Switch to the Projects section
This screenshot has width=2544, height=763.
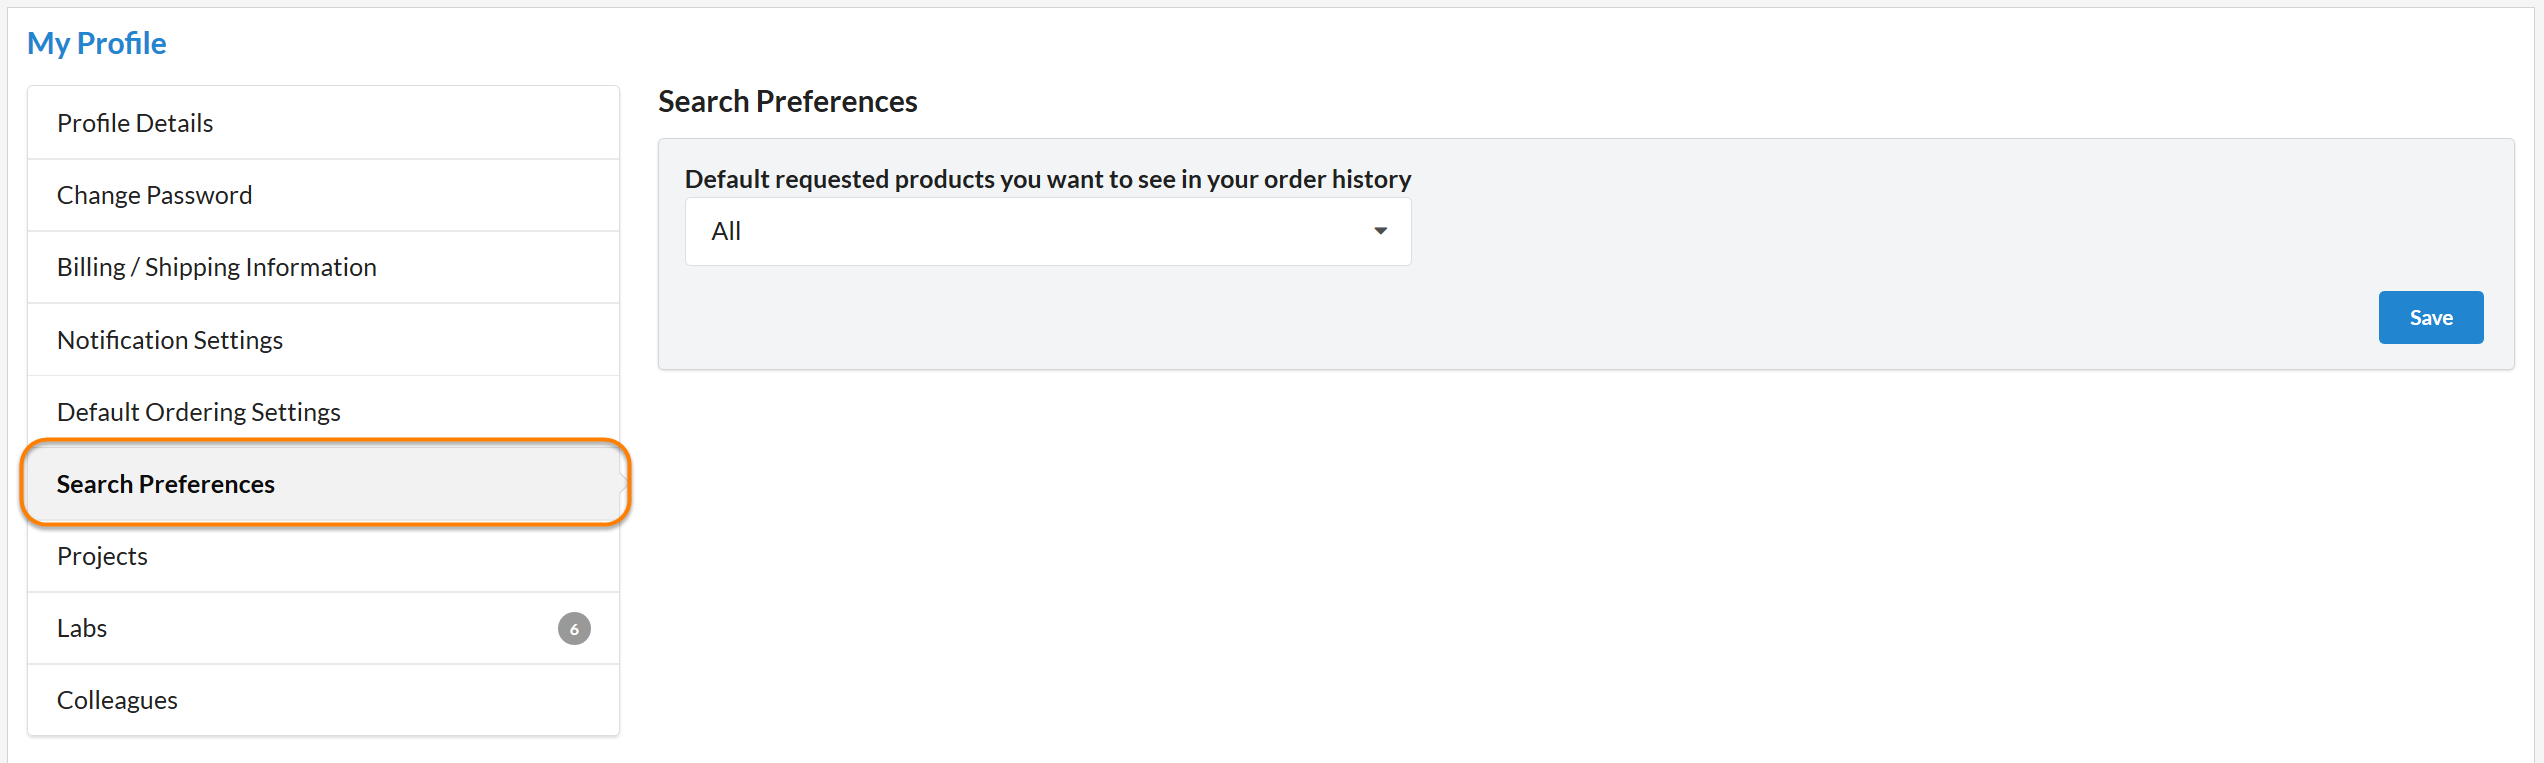(x=102, y=556)
